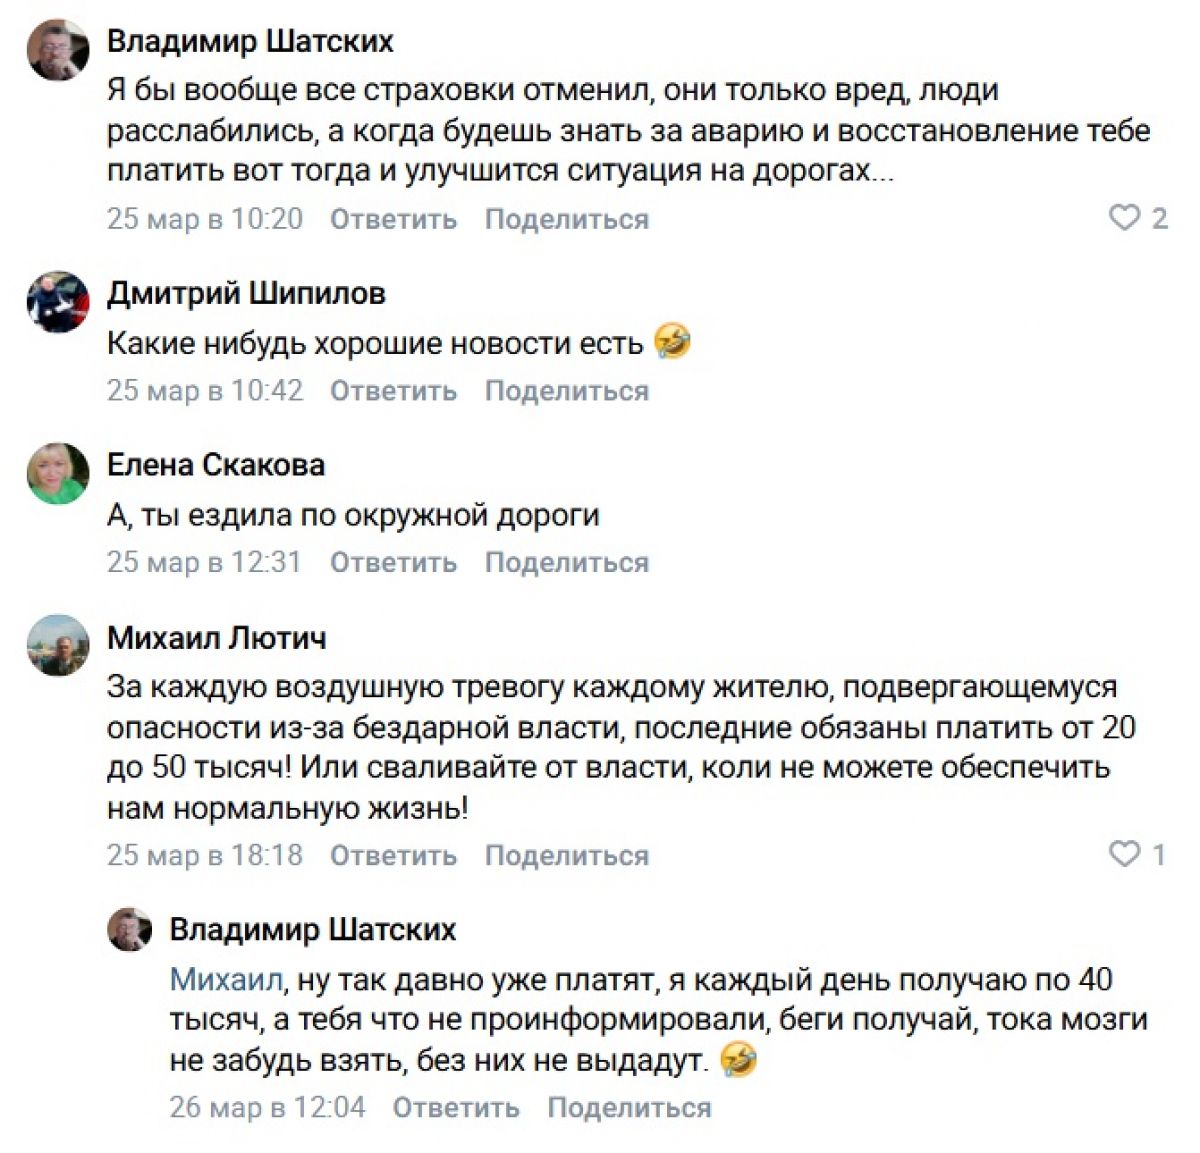Open Дмитрий Шипилов's profile avatar
The image size is (1200, 1153).
pyautogui.click(x=58, y=301)
